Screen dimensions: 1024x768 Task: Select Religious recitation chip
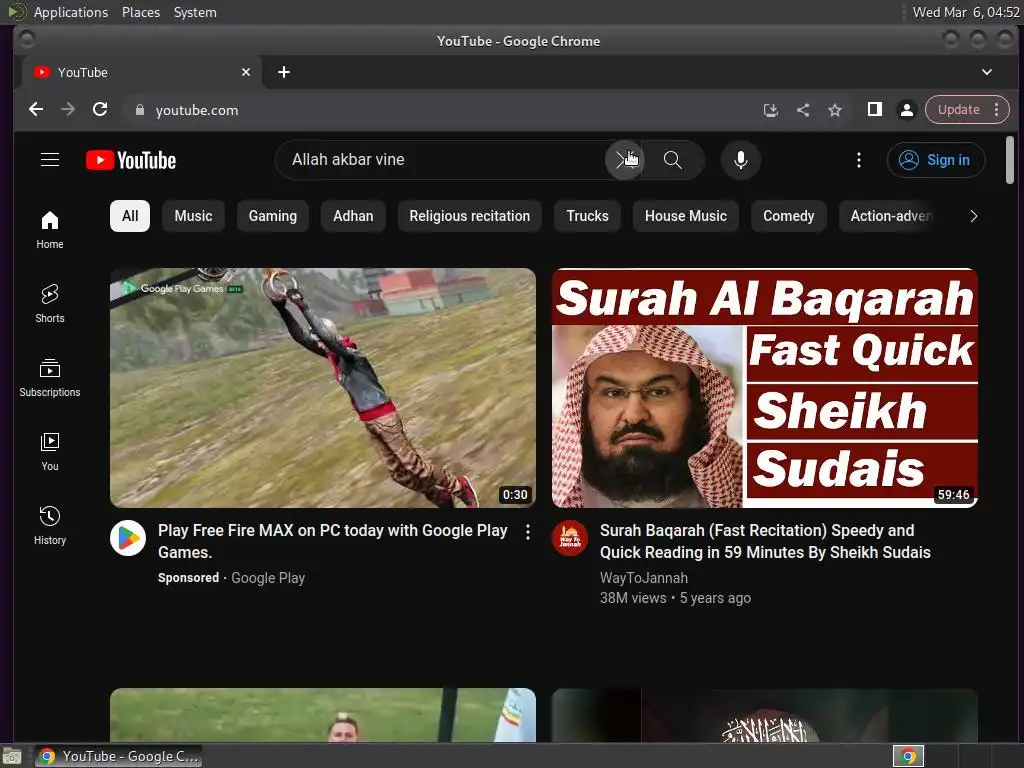(x=470, y=216)
